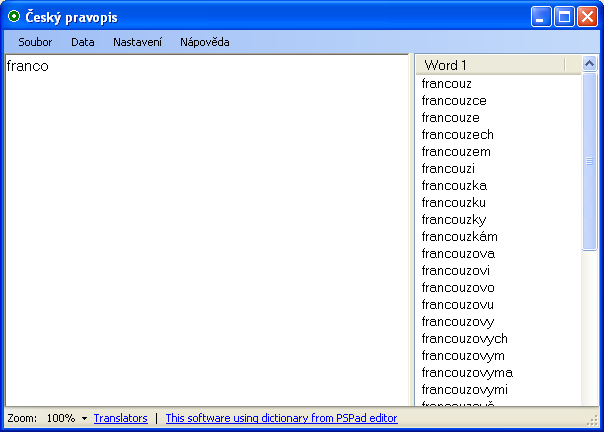604x432 pixels.
Task: Select the suggestion francouzkám
Action: 459,237
